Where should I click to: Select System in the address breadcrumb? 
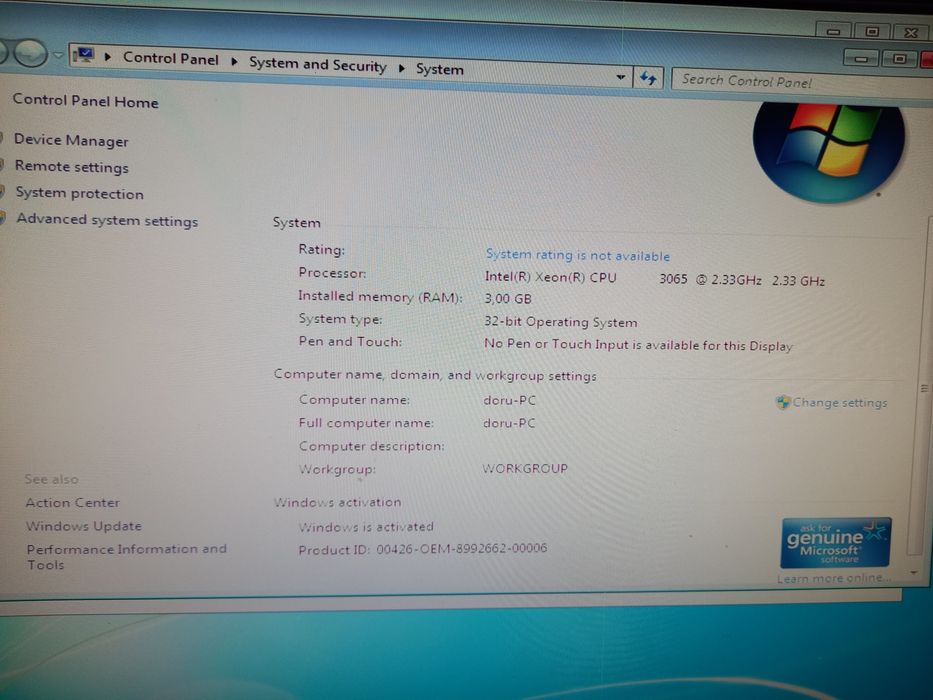coord(440,69)
